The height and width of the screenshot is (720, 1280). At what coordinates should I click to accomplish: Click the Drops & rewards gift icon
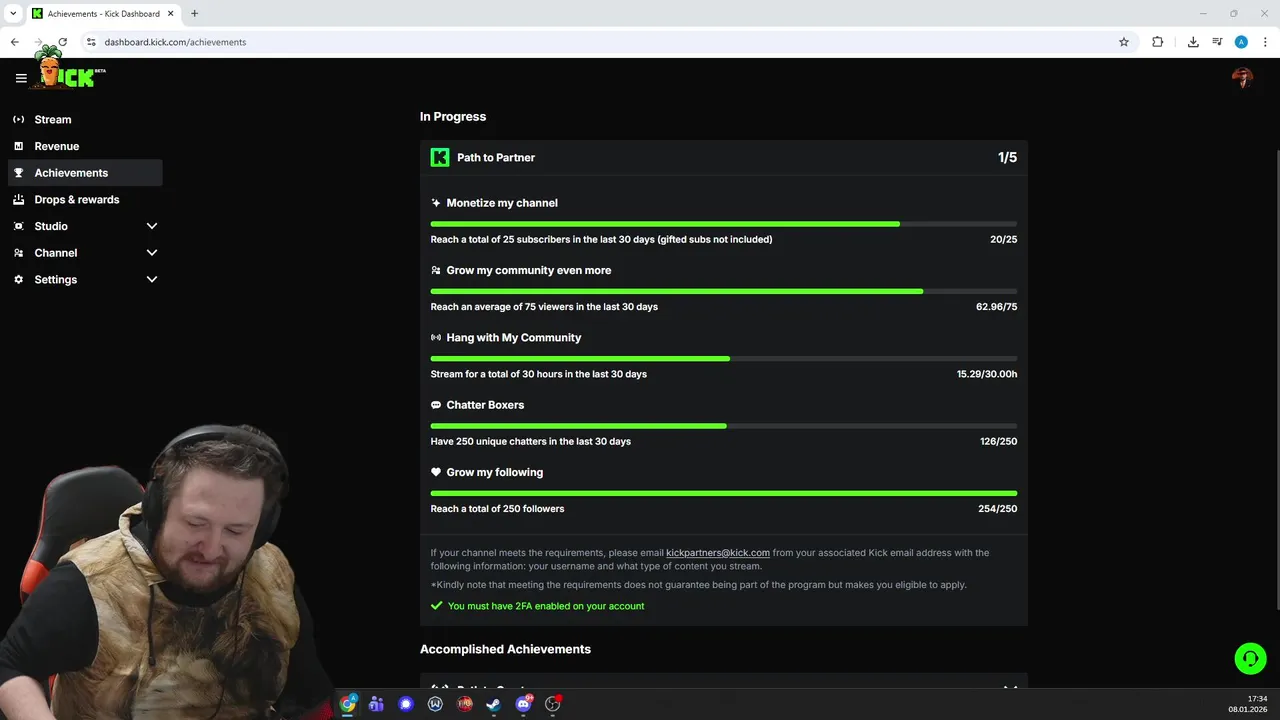tap(18, 199)
